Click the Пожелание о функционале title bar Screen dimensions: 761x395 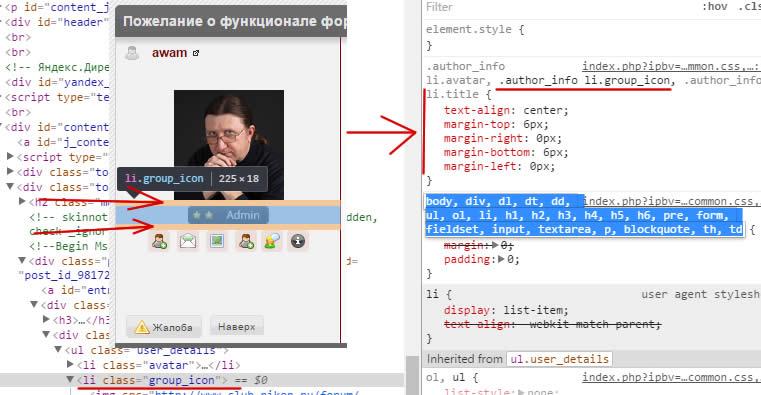(231, 21)
